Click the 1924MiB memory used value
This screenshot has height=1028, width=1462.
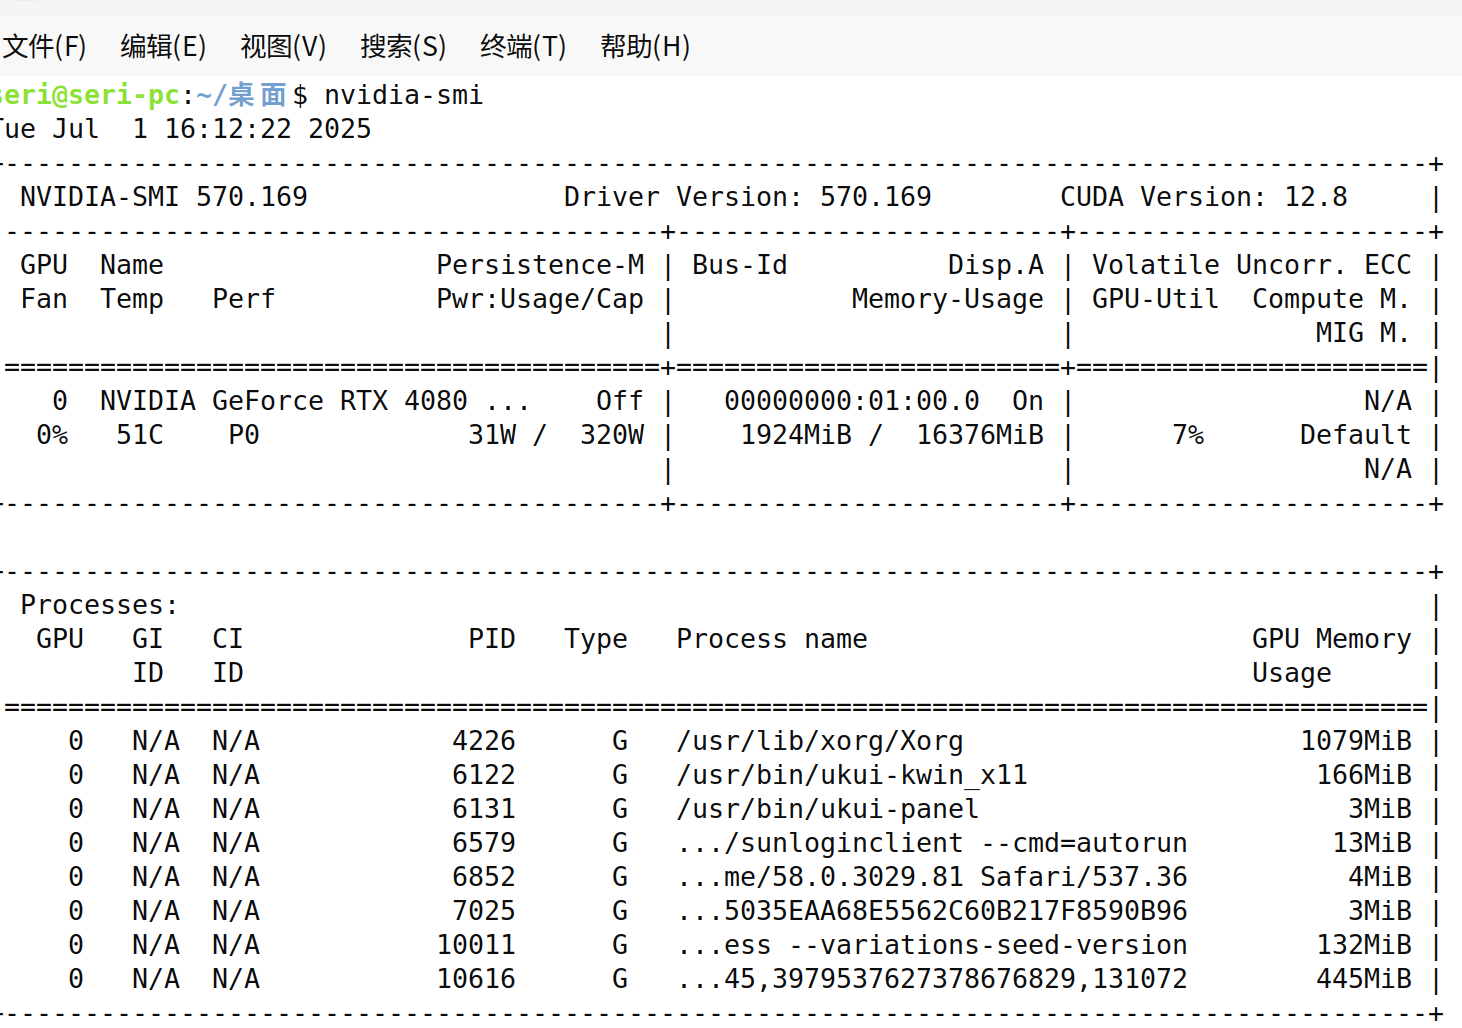tap(796, 435)
